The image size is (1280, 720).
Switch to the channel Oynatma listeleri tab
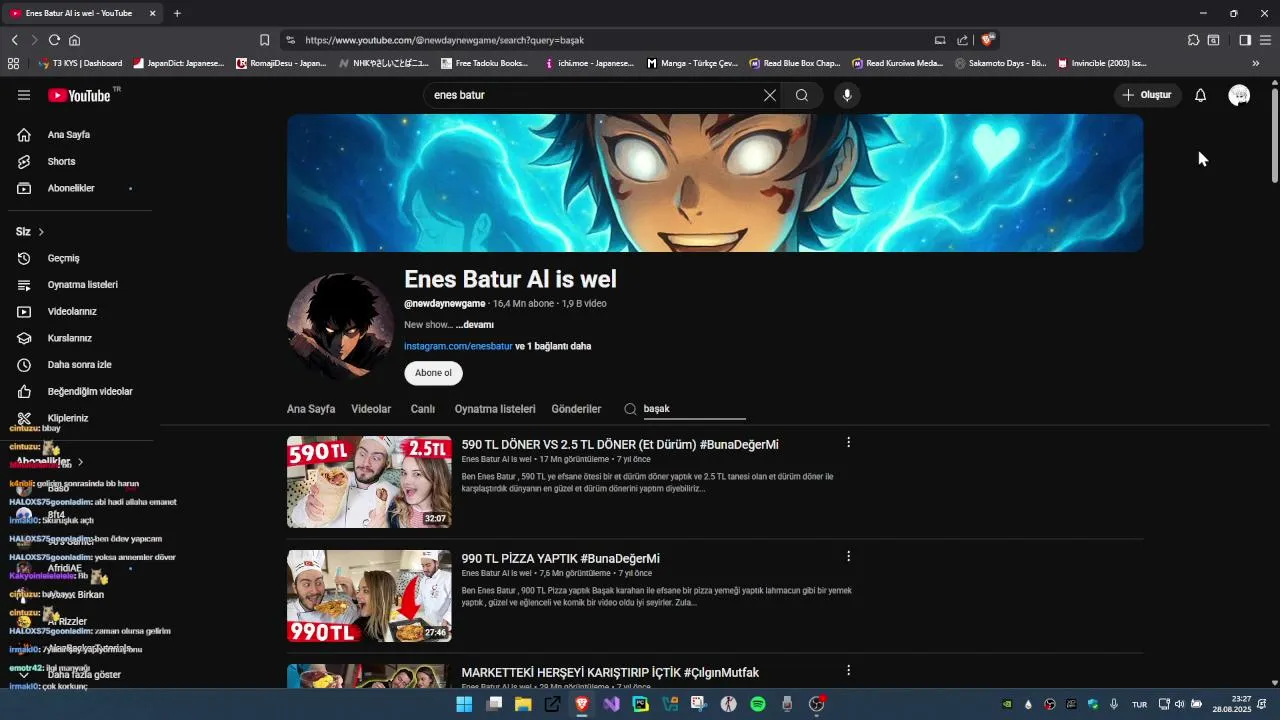coord(495,409)
